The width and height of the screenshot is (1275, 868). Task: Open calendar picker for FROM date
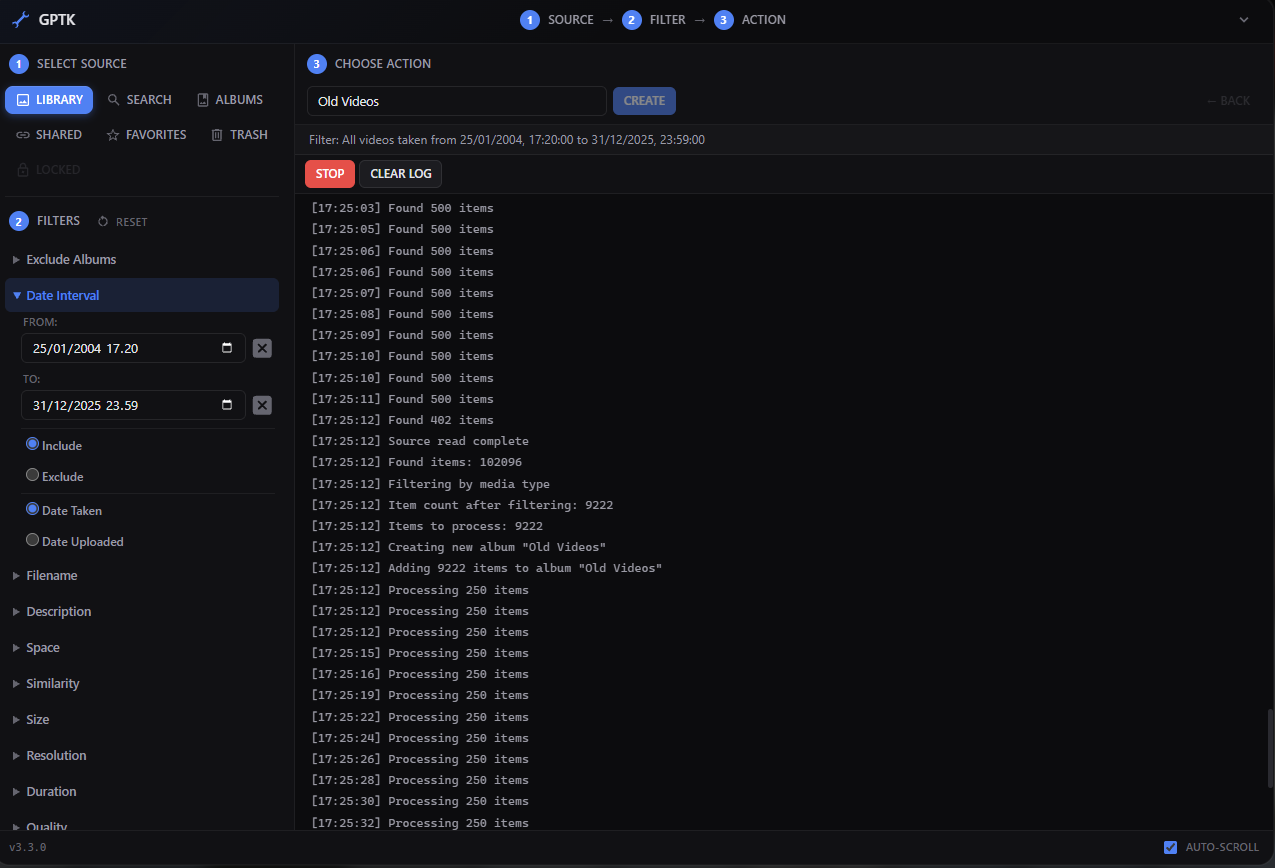tap(227, 348)
